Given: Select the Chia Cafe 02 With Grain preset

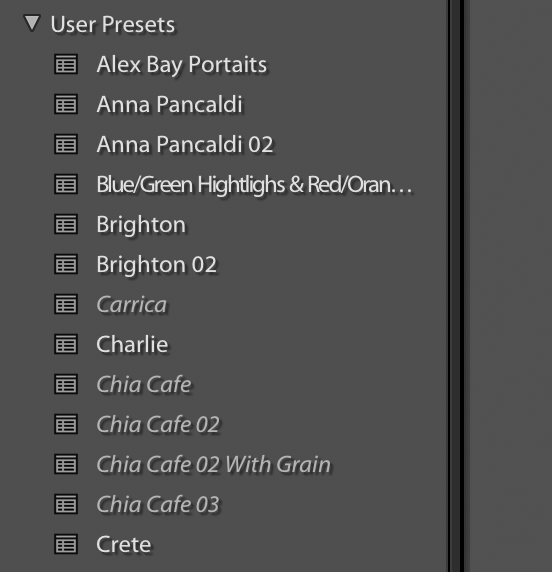Looking at the screenshot, I should [x=213, y=464].
